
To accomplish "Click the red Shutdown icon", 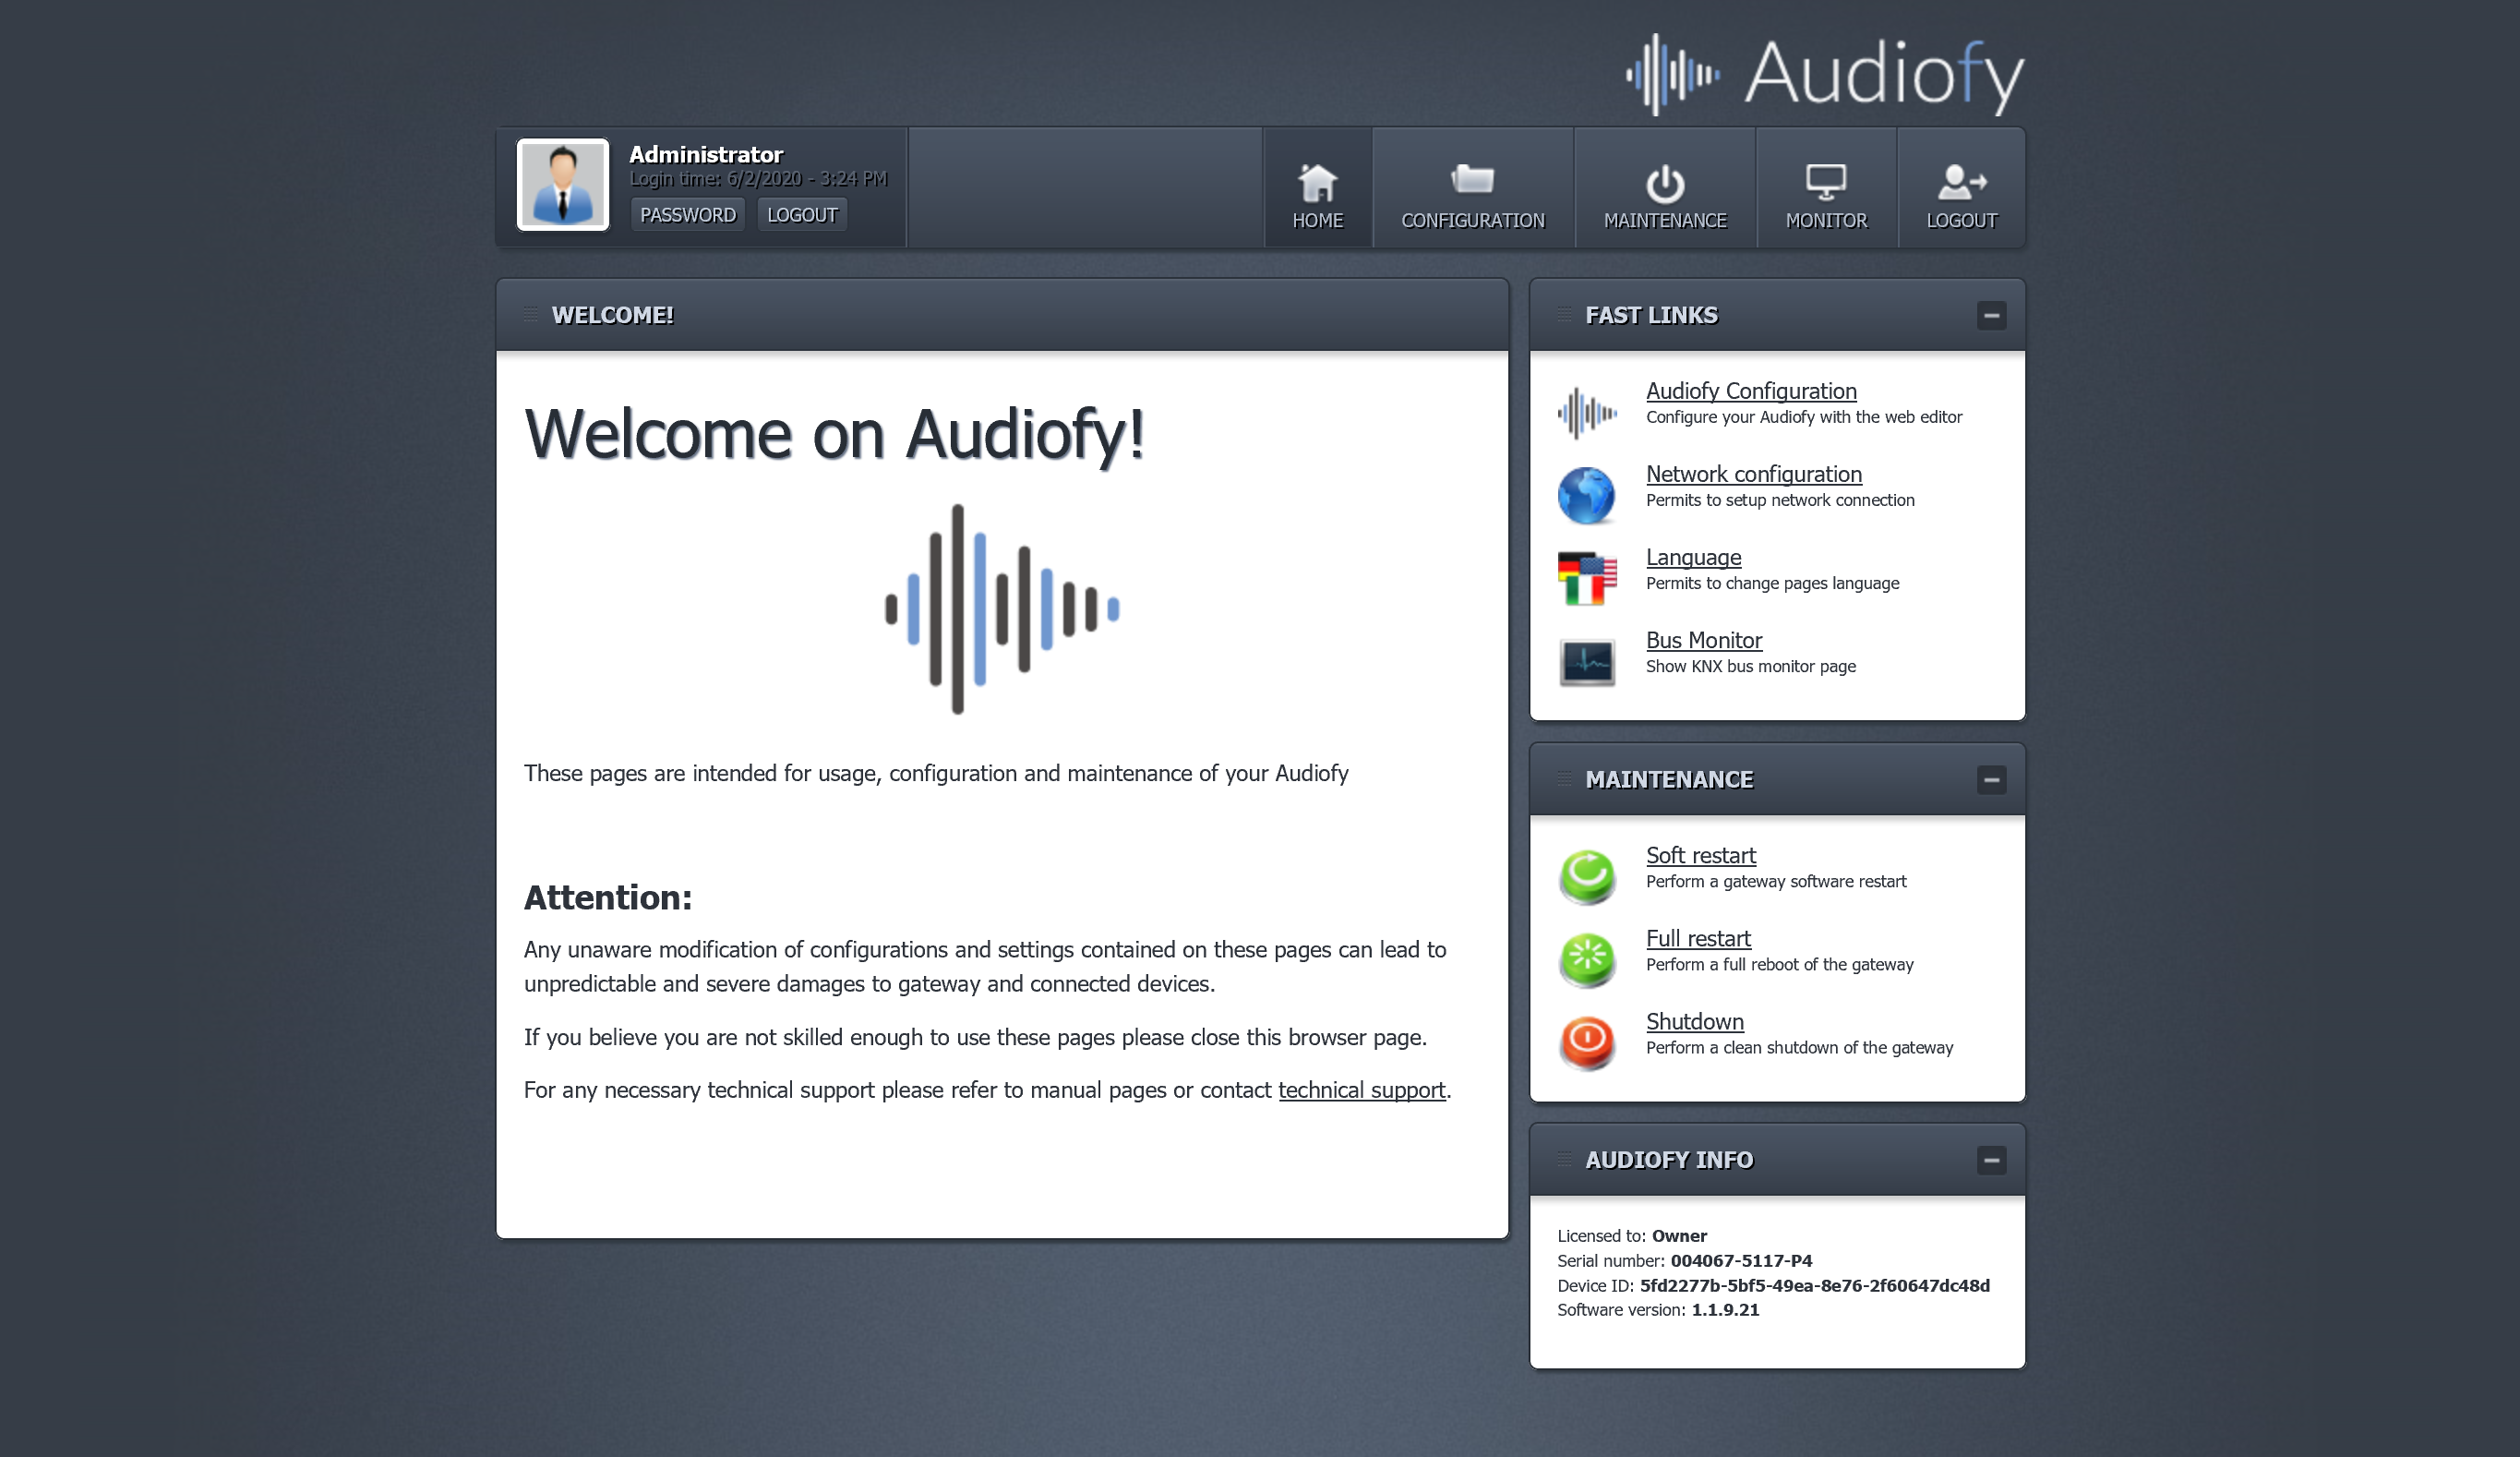I will pyautogui.click(x=1586, y=1042).
